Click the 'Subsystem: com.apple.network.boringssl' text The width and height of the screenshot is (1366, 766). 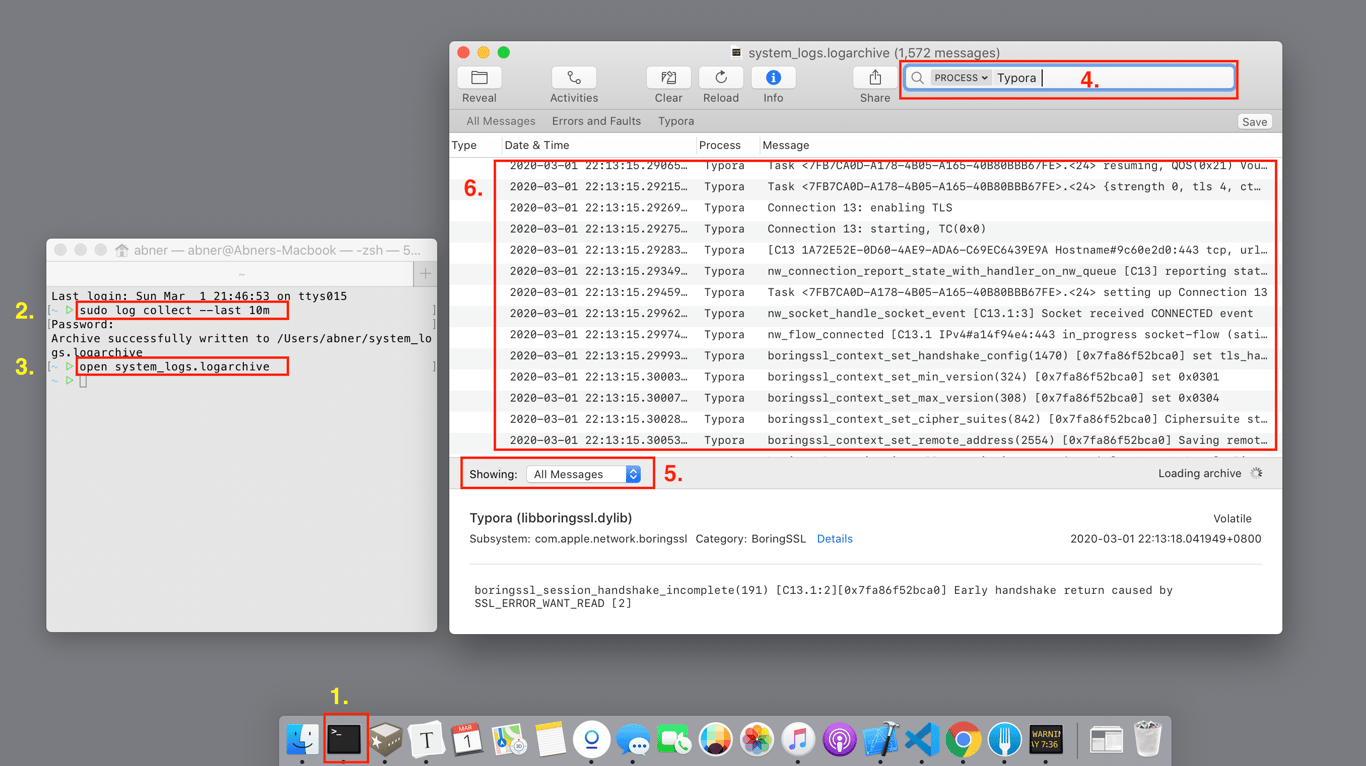(578, 539)
